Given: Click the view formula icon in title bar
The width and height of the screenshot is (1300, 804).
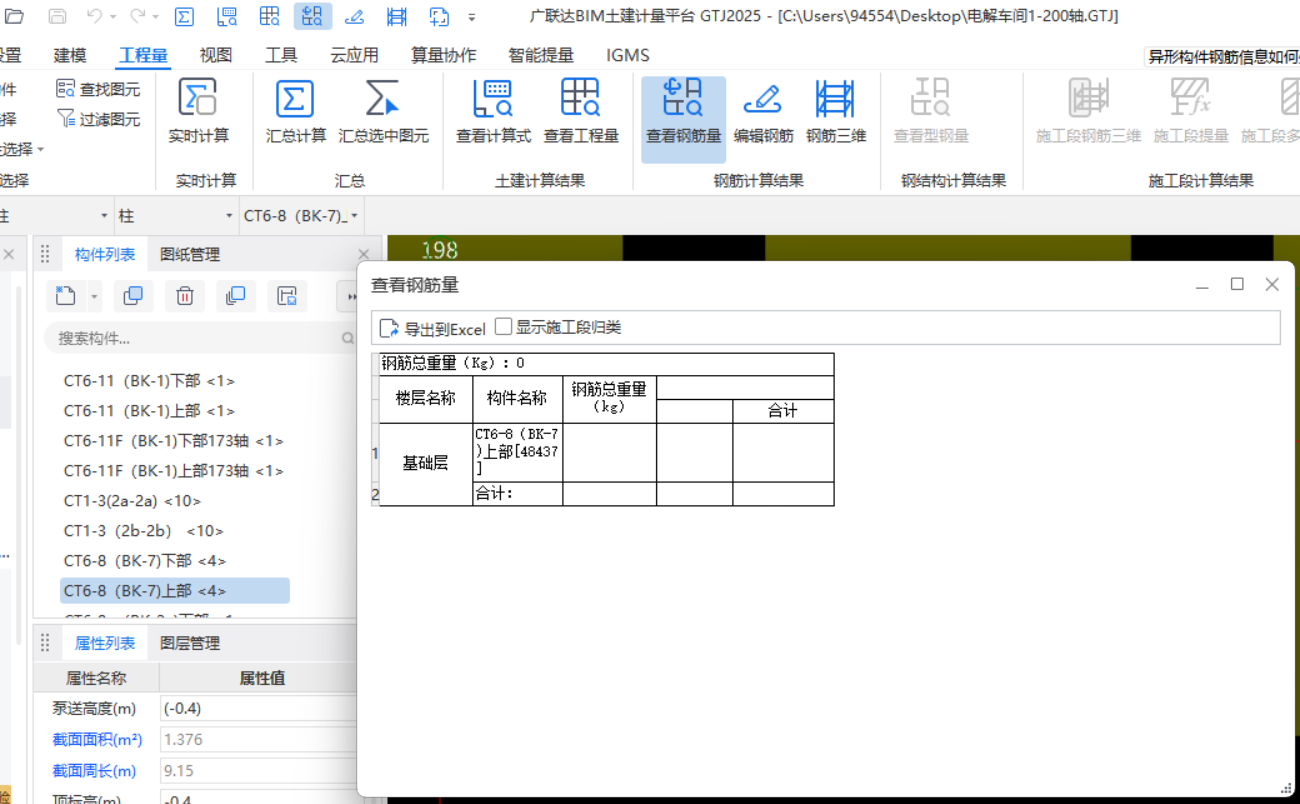Looking at the screenshot, I should click(227, 16).
